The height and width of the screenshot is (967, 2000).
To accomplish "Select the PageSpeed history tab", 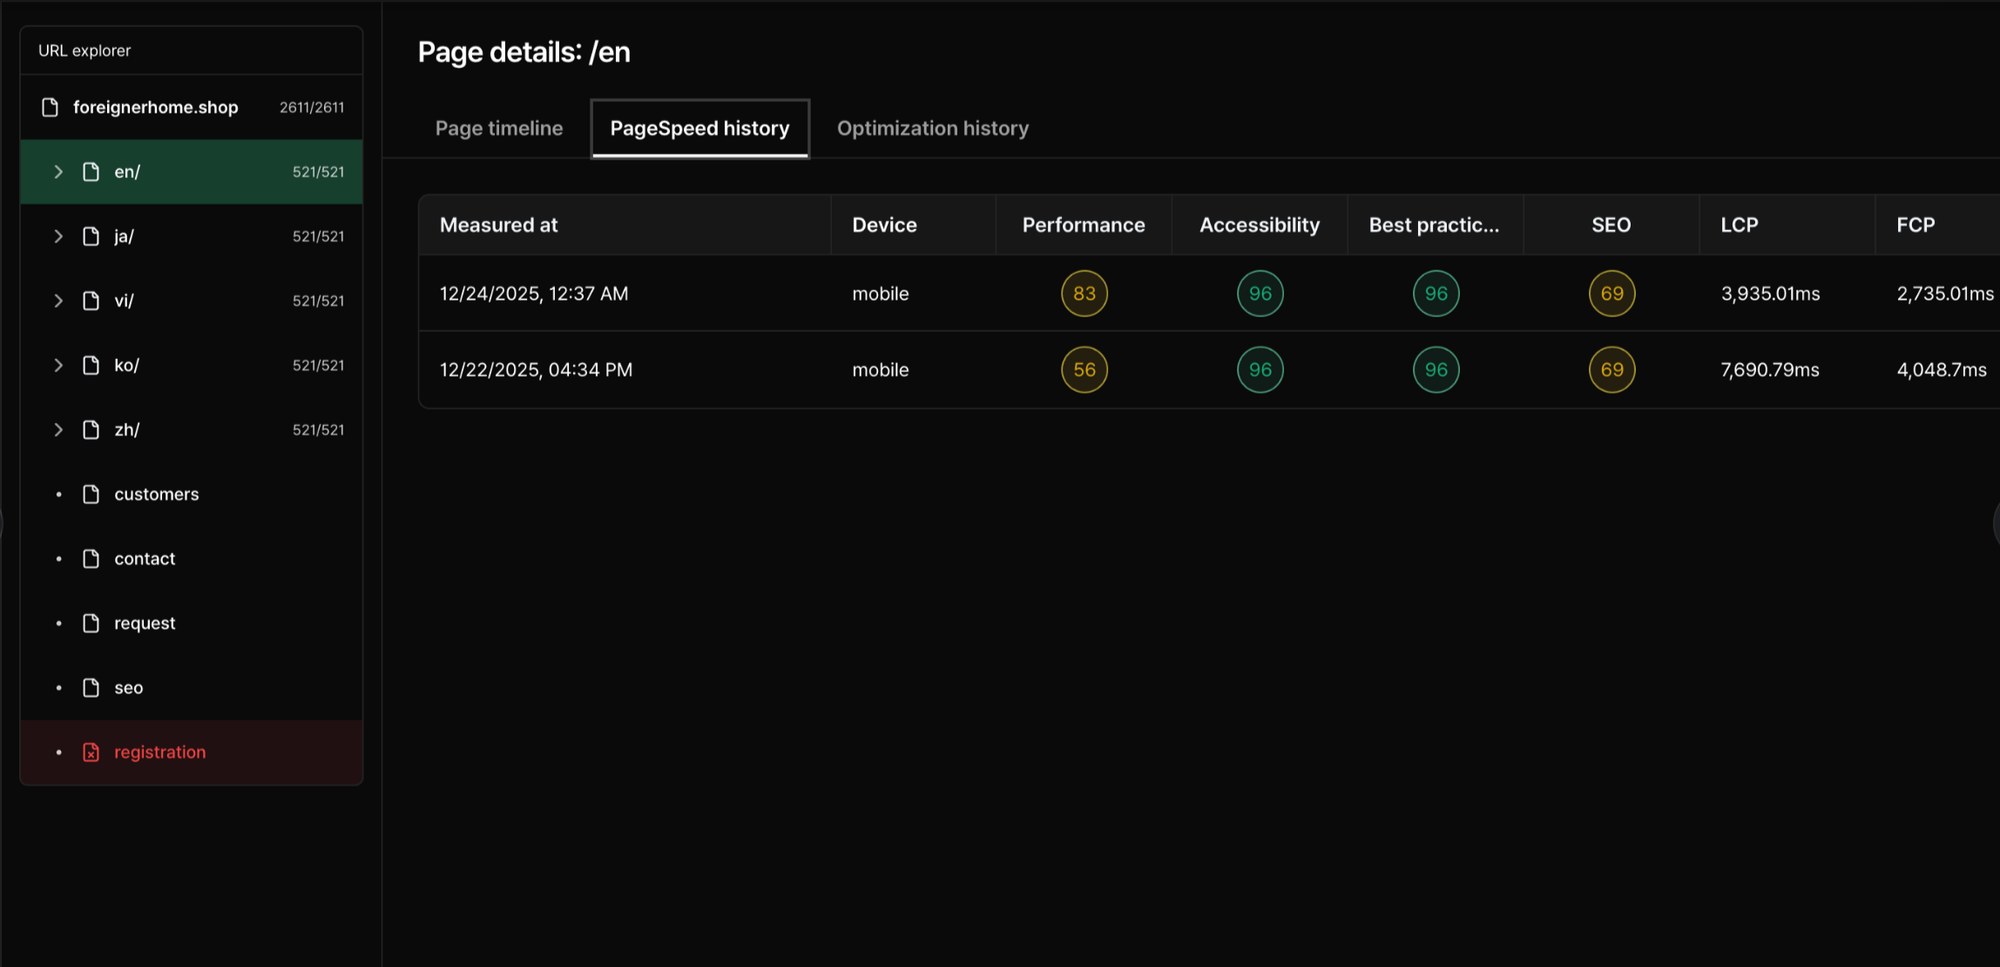I will [699, 128].
